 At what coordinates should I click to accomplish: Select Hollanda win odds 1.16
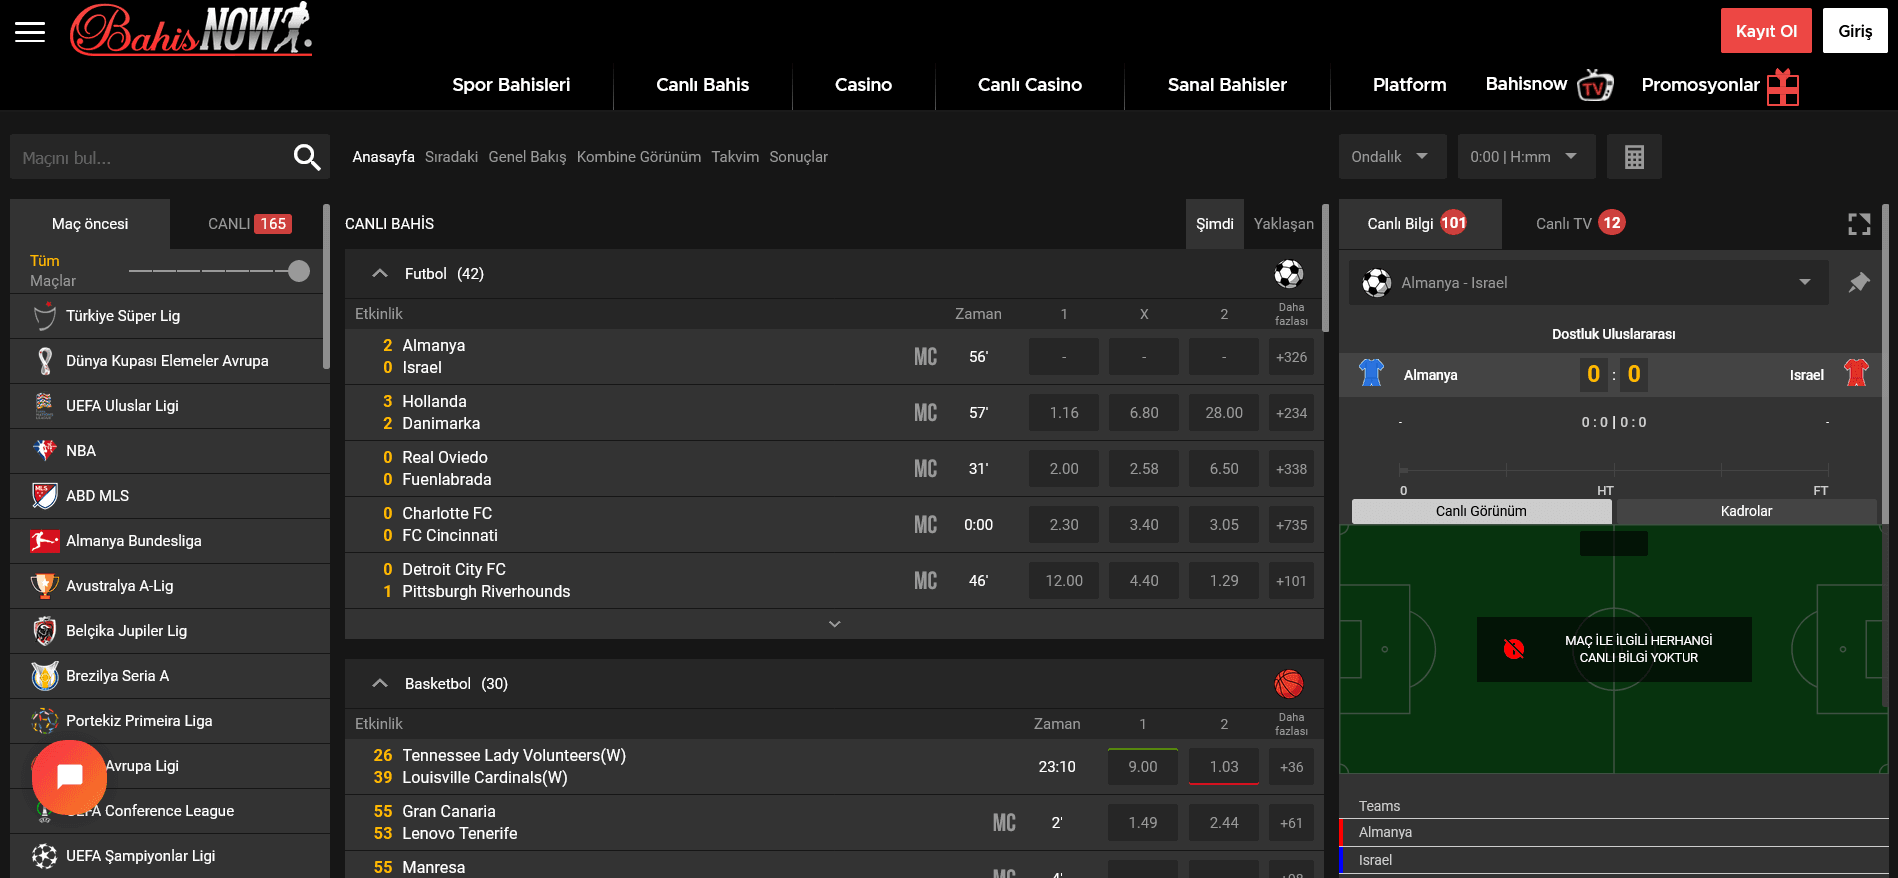point(1064,413)
